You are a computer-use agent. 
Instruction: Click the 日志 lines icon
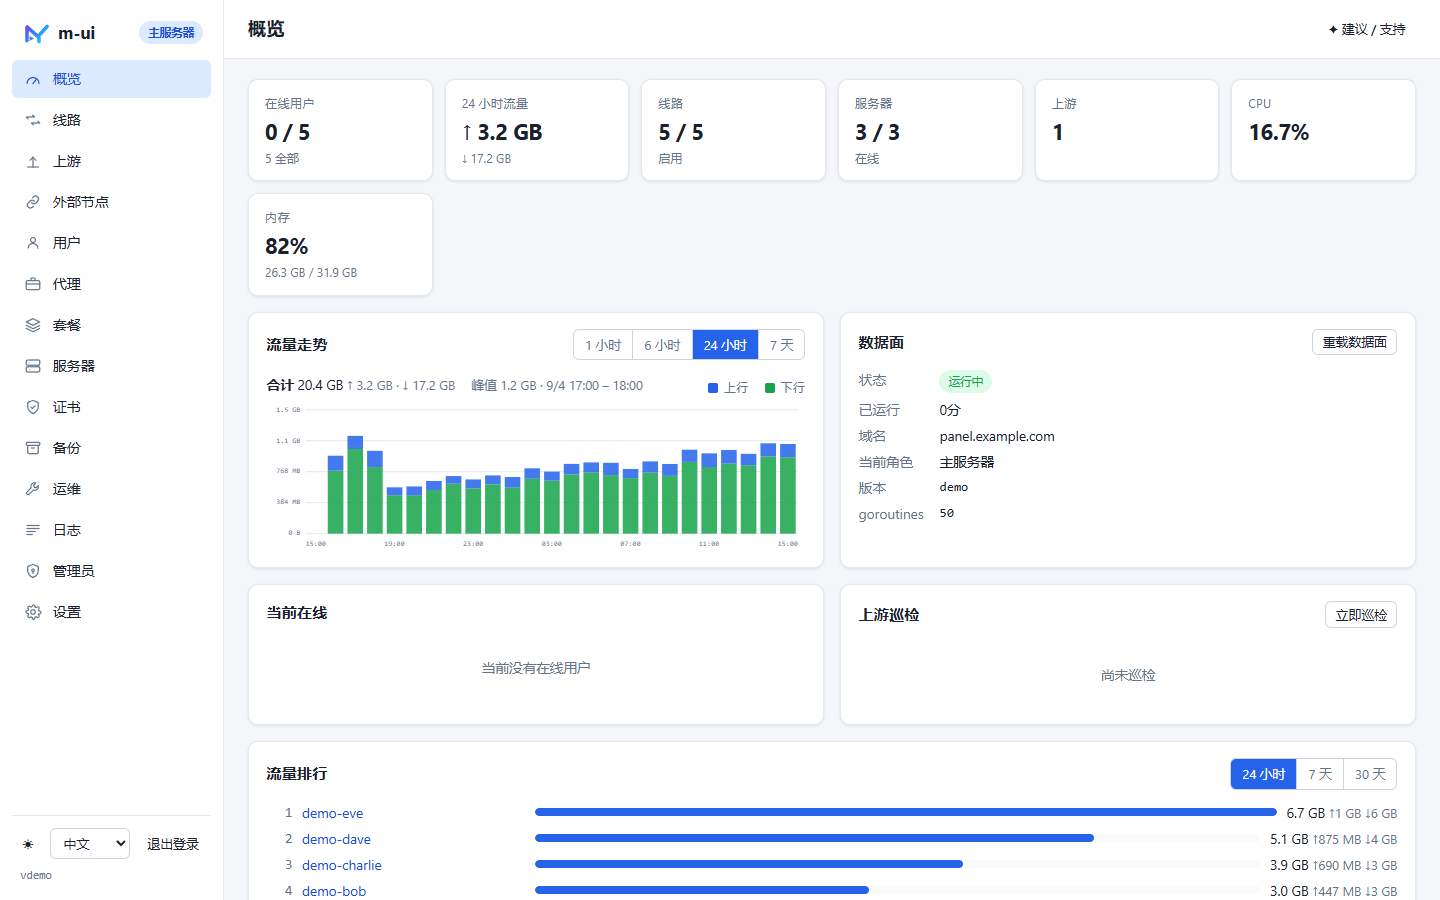click(33, 530)
